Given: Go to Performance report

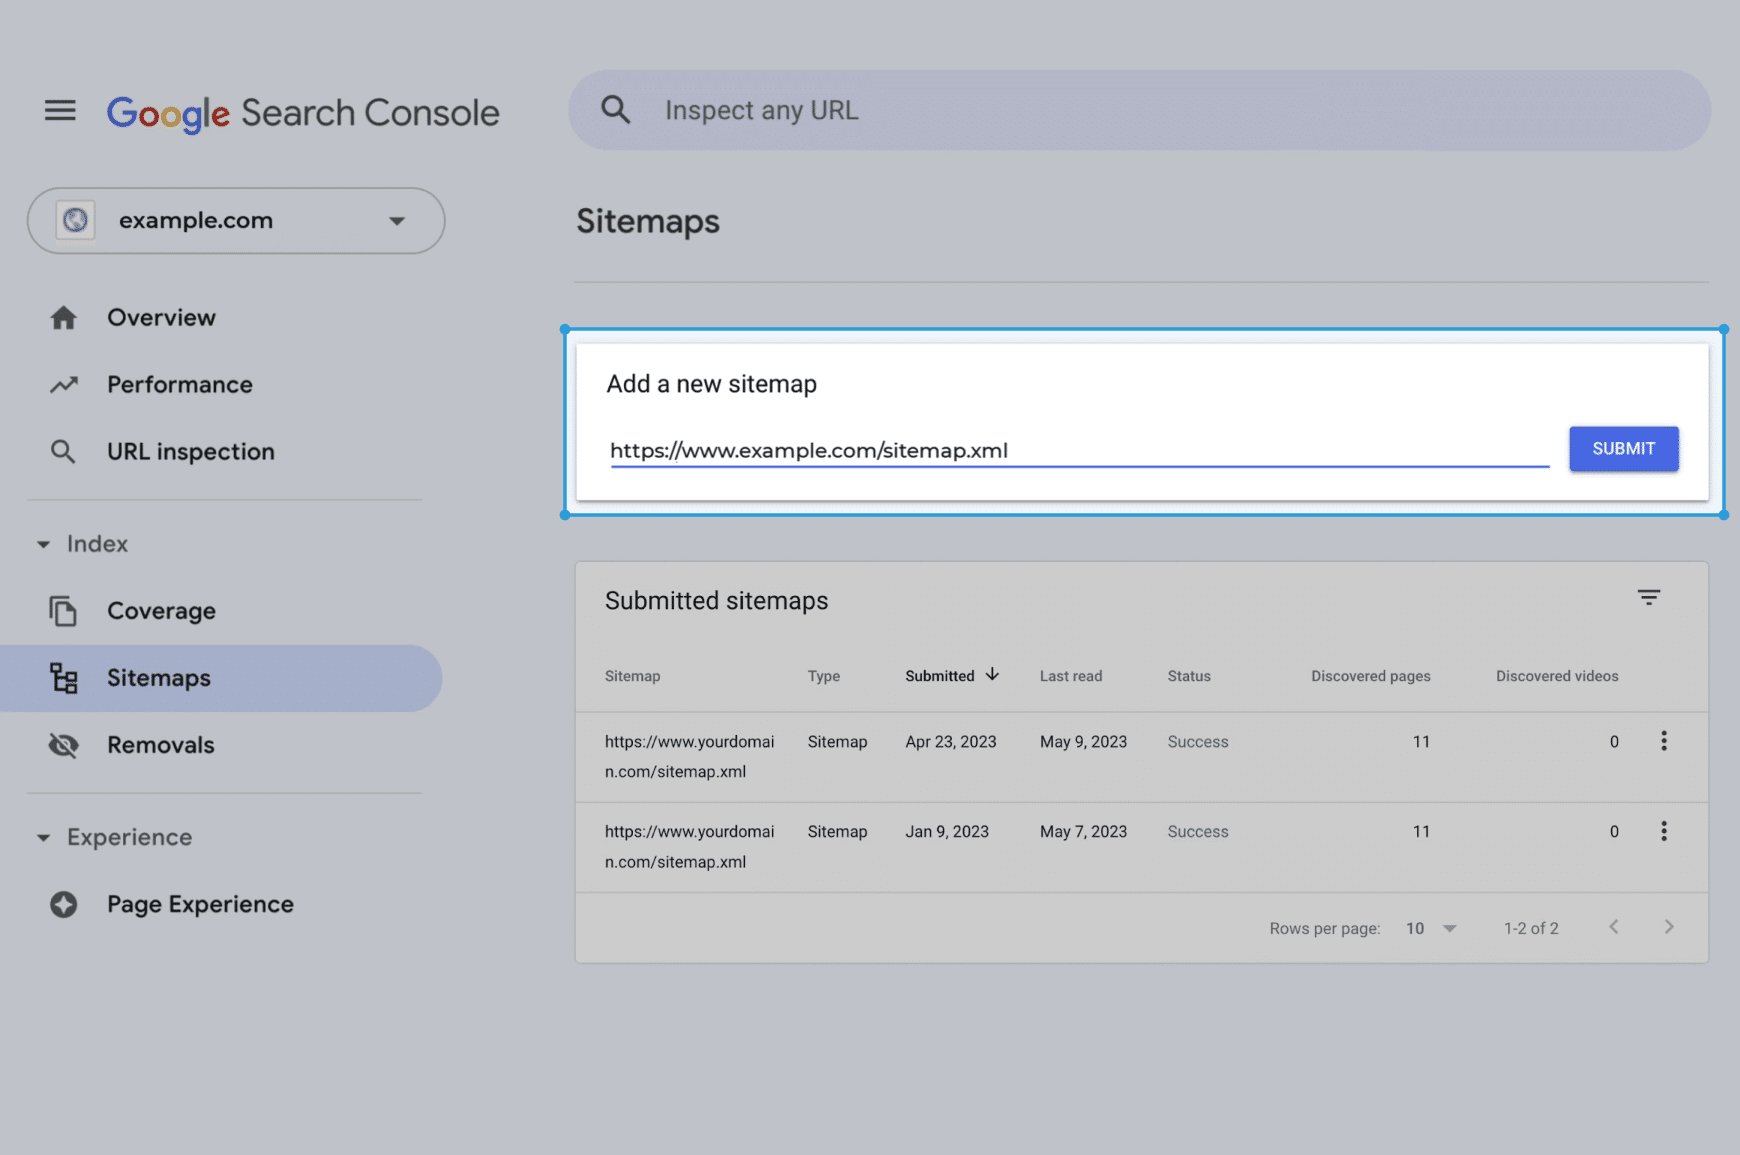Looking at the screenshot, I should pos(180,384).
